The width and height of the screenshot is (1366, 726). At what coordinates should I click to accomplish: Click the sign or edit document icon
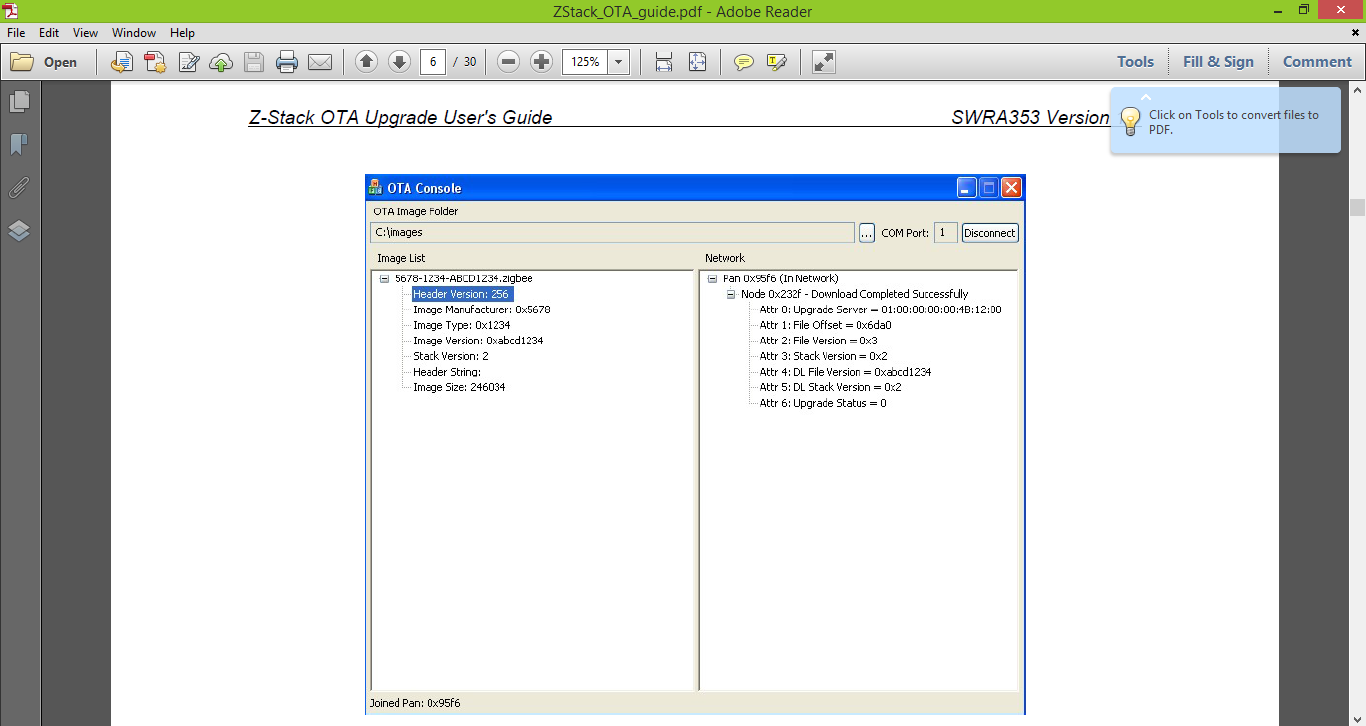[x=188, y=62]
